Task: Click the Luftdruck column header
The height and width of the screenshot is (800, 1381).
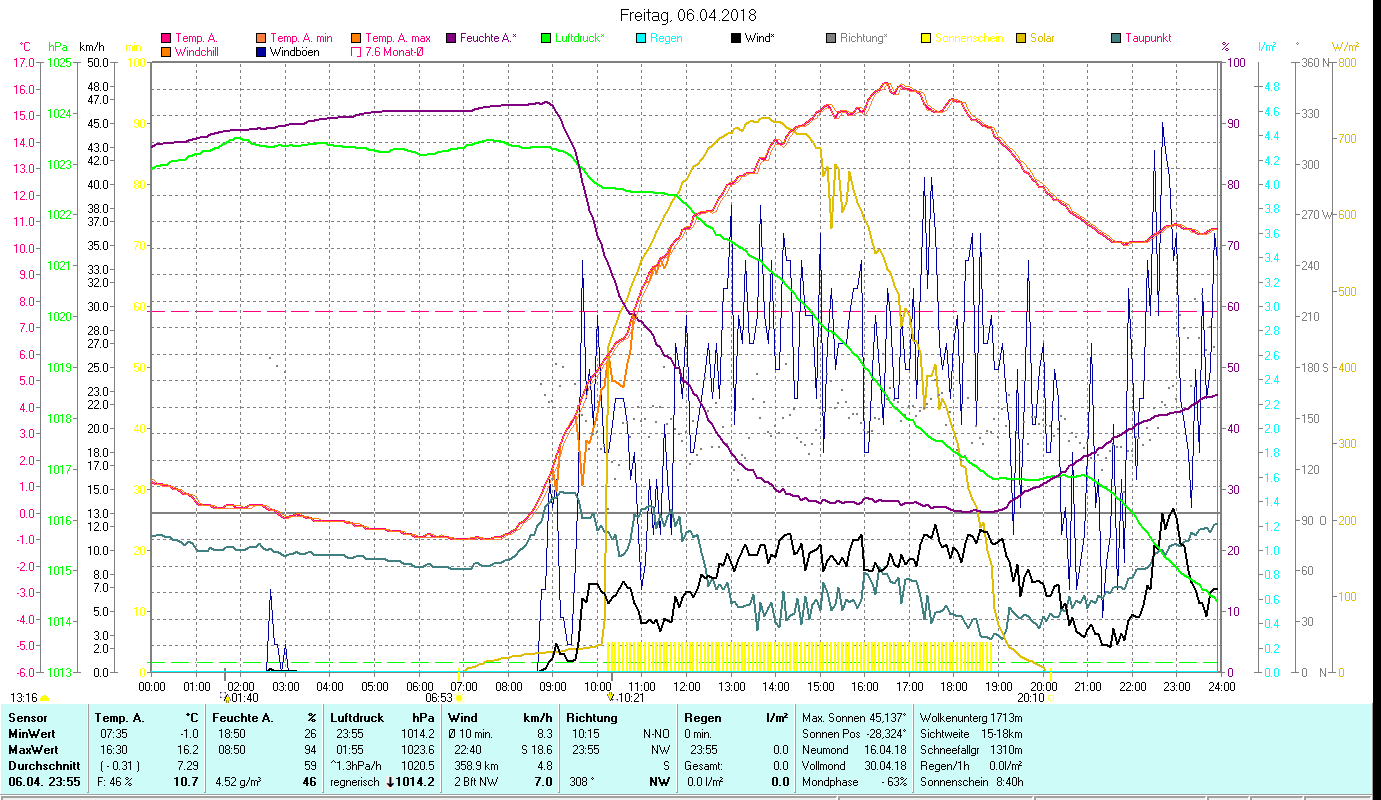Action: [357, 718]
